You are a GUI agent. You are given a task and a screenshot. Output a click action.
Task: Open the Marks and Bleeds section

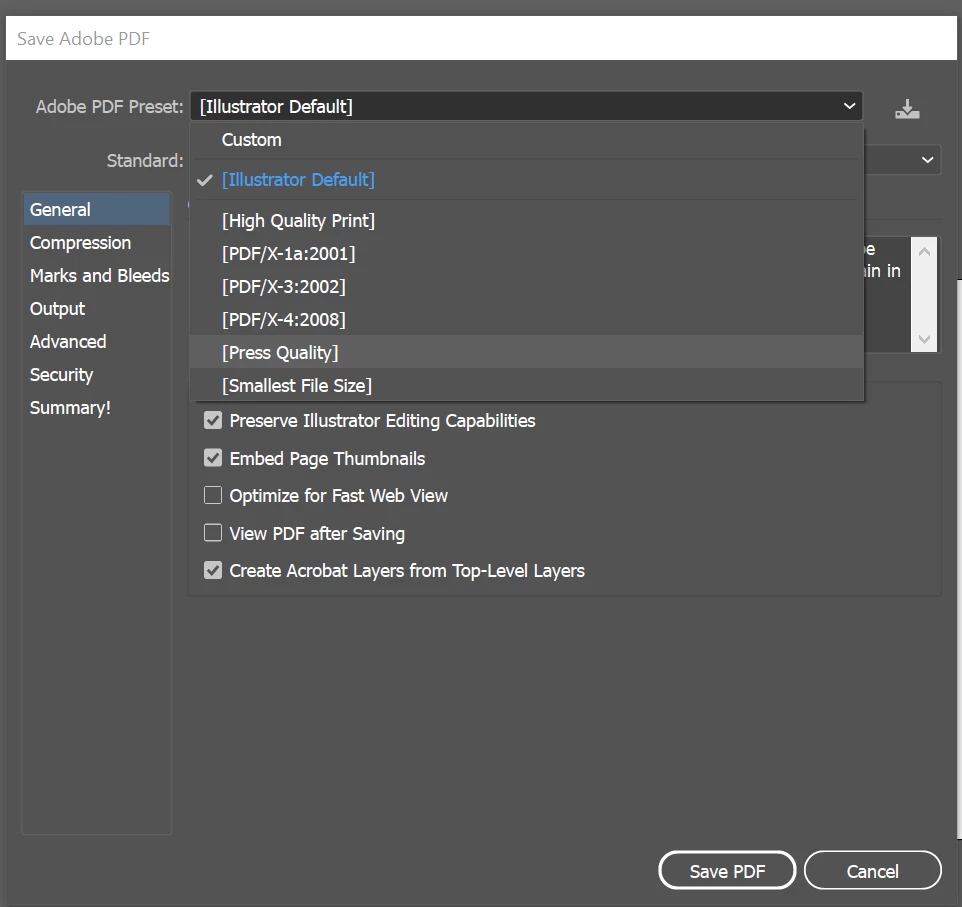click(x=97, y=276)
